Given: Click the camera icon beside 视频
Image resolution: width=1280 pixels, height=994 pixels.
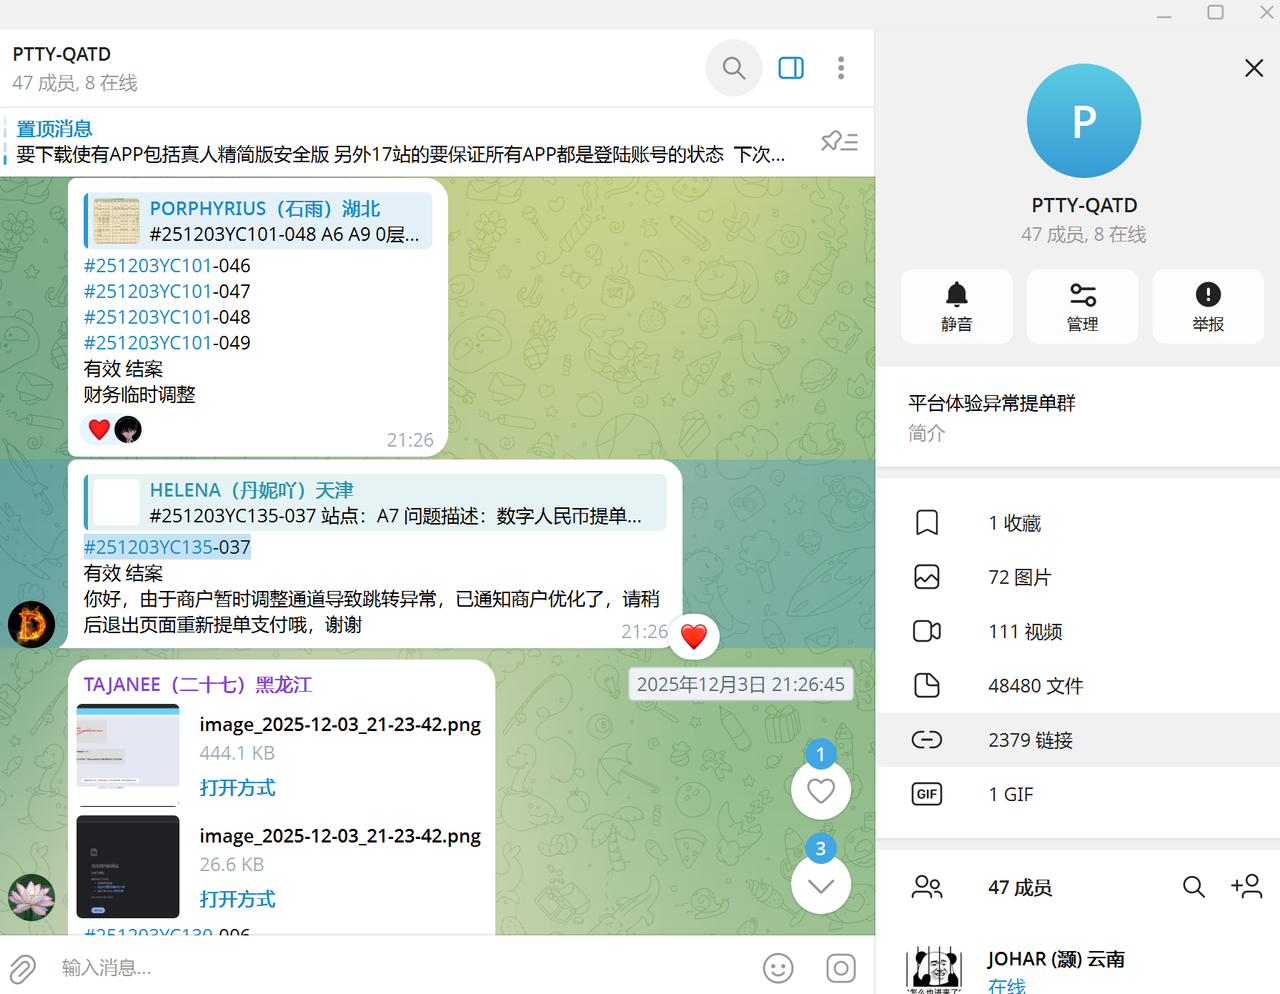Looking at the screenshot, I should [927, 631].
